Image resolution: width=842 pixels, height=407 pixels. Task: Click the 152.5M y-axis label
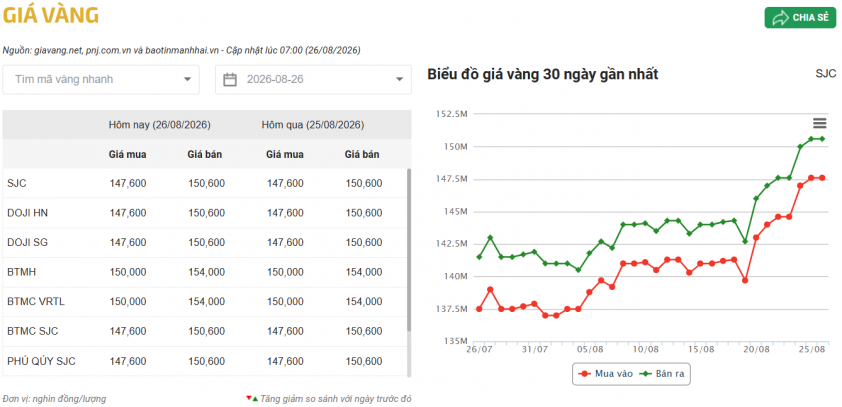coord(451,114)
